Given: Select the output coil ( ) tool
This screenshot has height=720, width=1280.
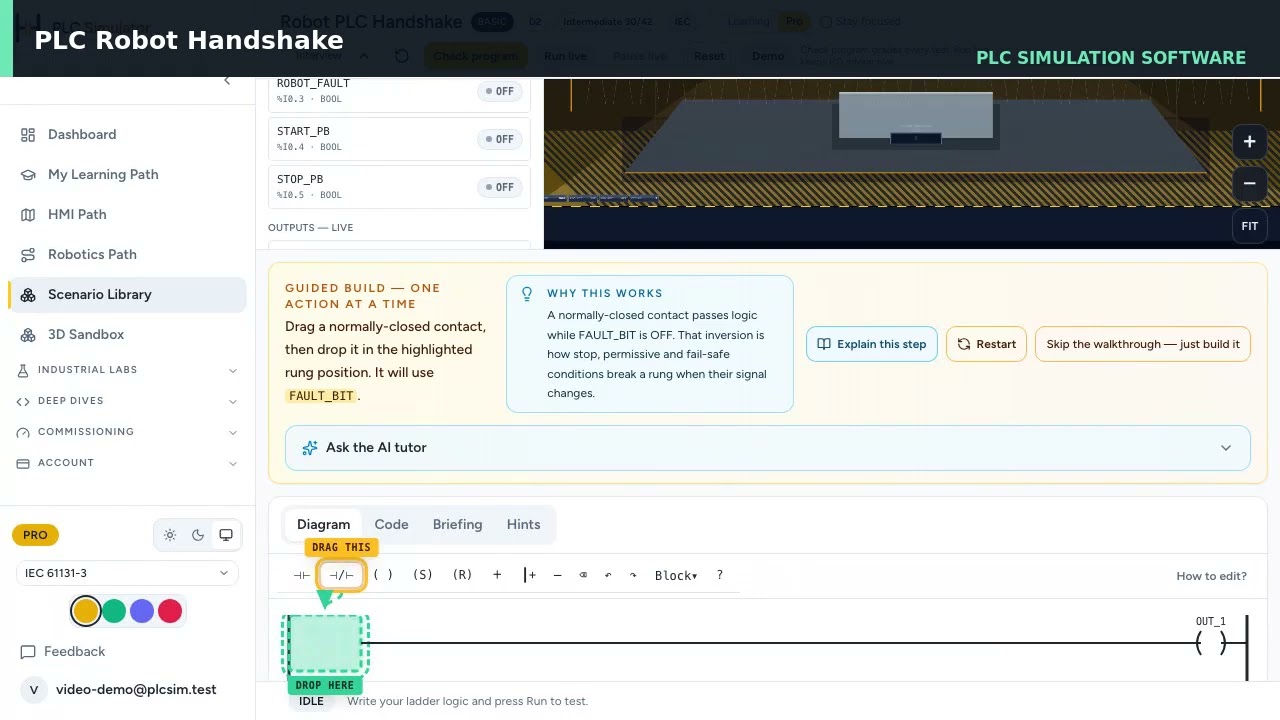Looking at the screenshot, I should tap(383, 576).
